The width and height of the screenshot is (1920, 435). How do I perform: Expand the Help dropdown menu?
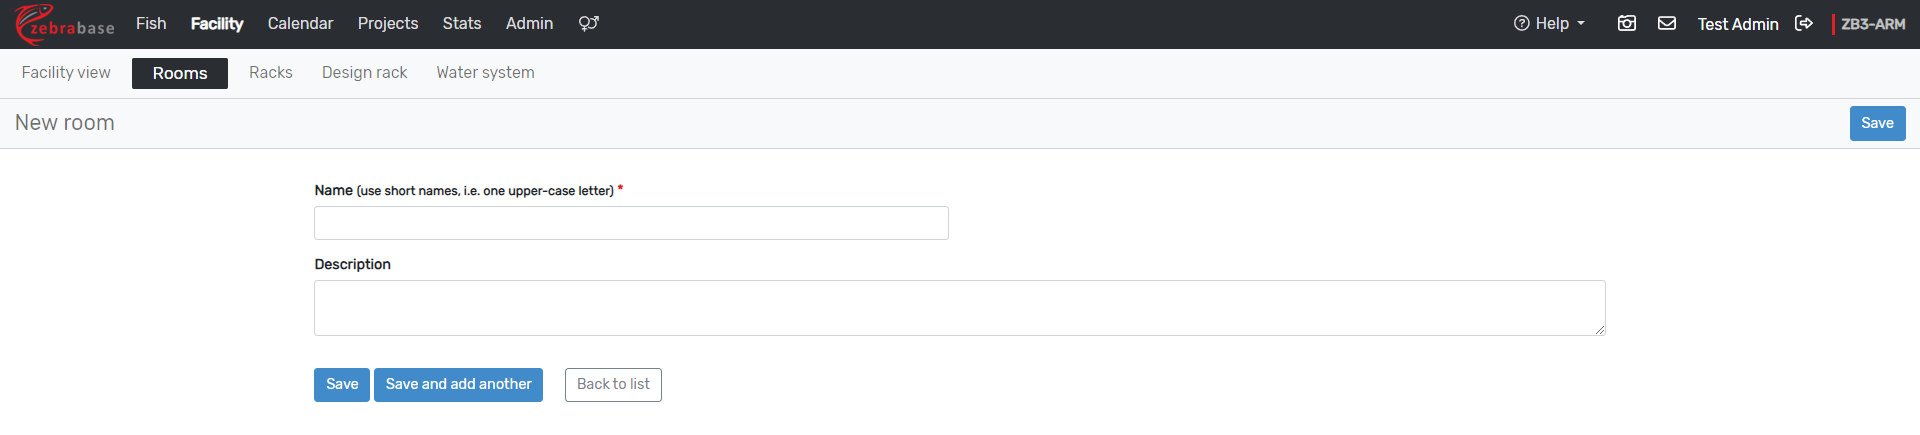pos(1549,23)
